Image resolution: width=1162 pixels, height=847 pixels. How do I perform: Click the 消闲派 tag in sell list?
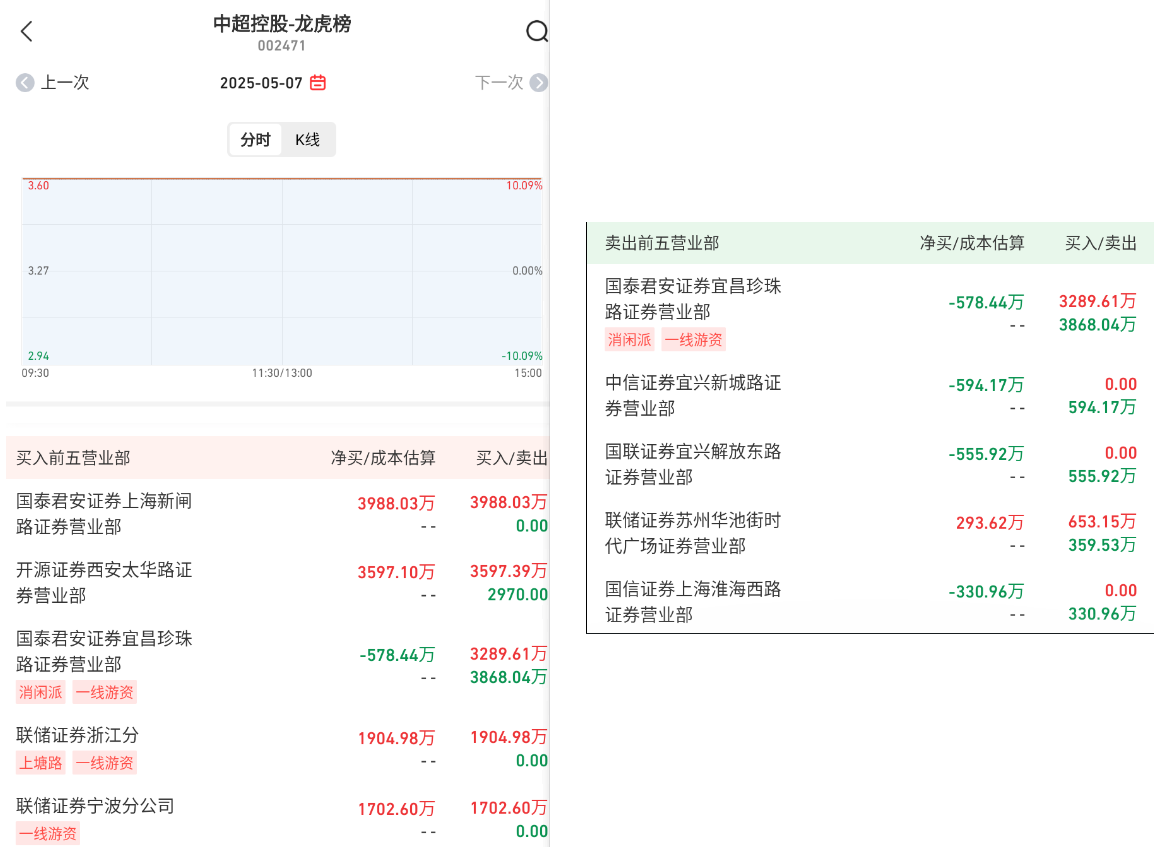(x=630, y=340)
